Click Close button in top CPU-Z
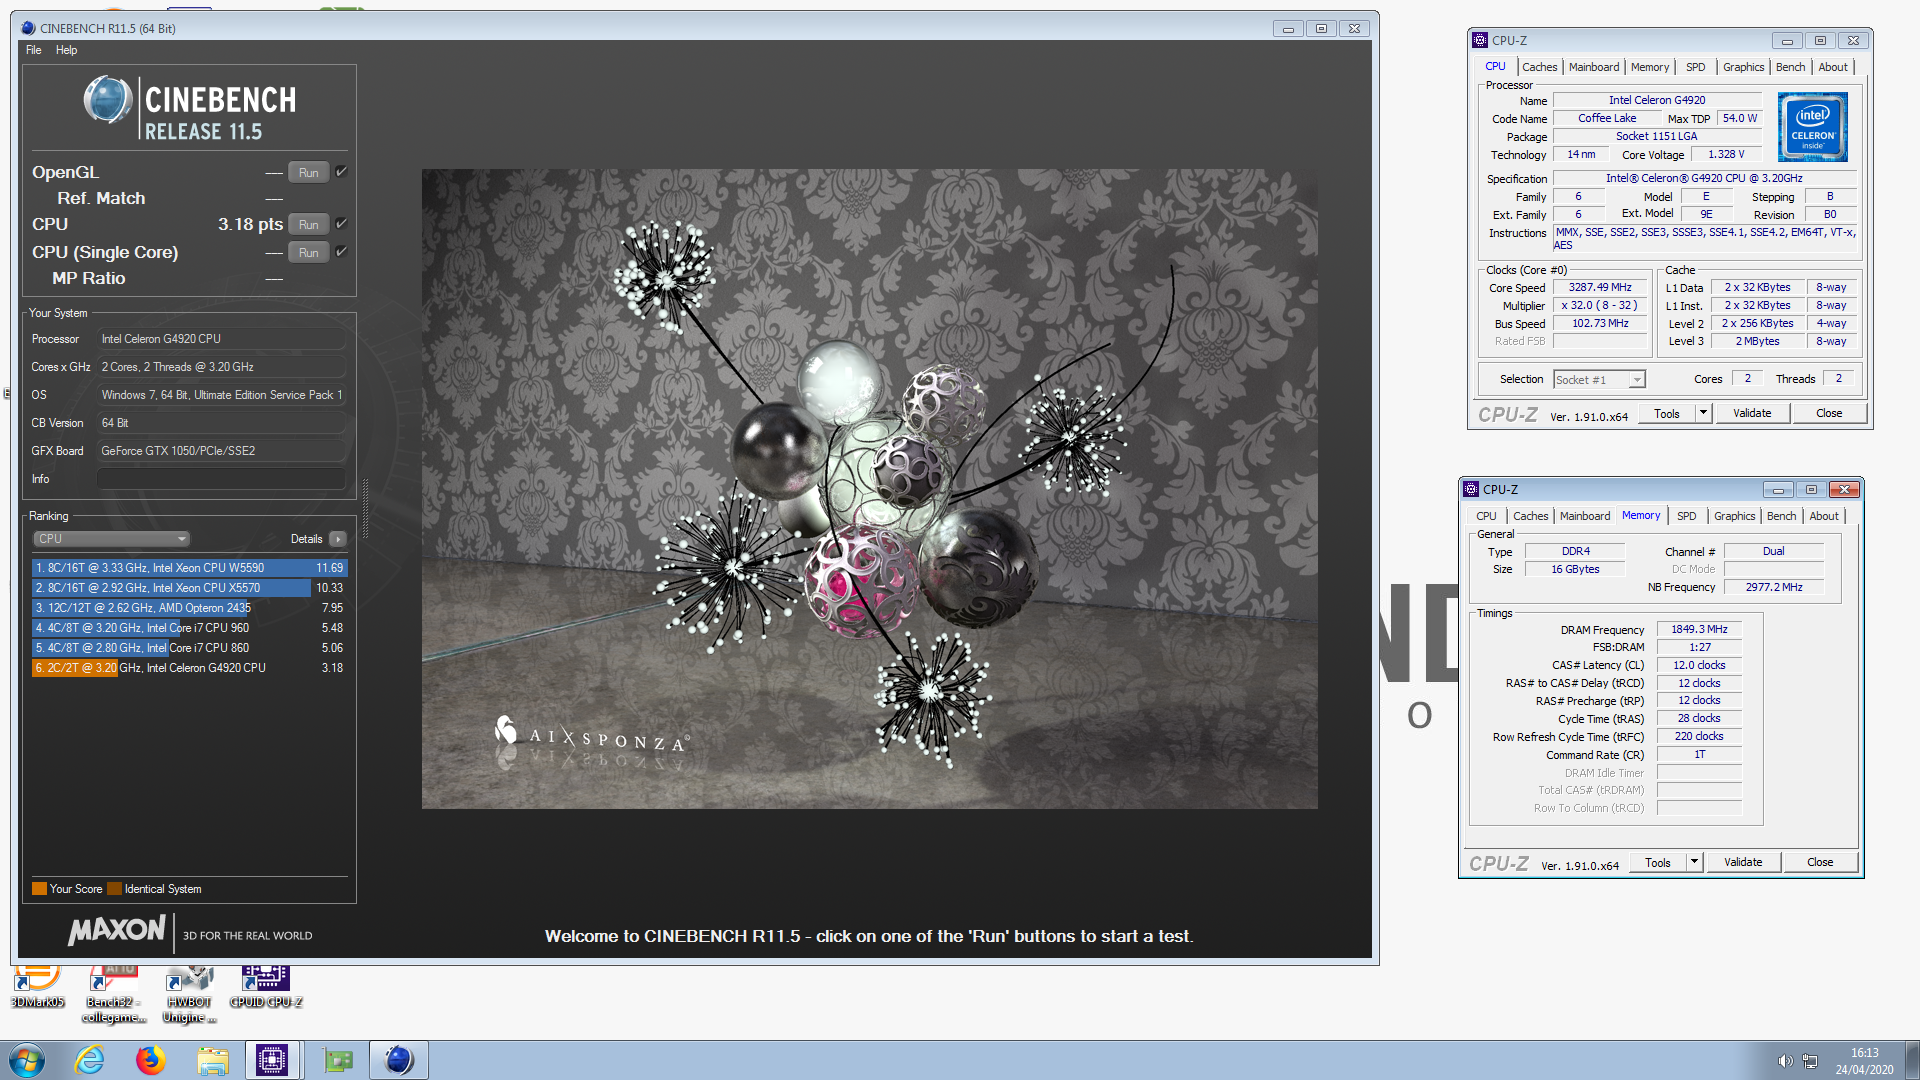Viewport: 1920px width, 1080px height. tap(1828, 414)
